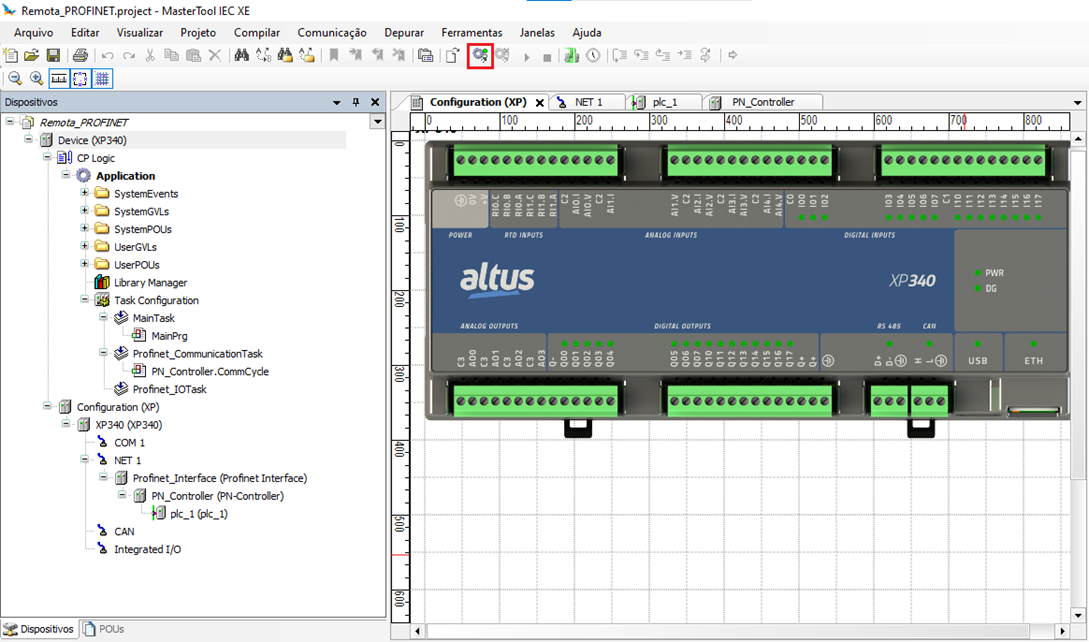Expand the SystemEvents folder
This screenshot has height=642, width=1089.
tap(85, 194)
